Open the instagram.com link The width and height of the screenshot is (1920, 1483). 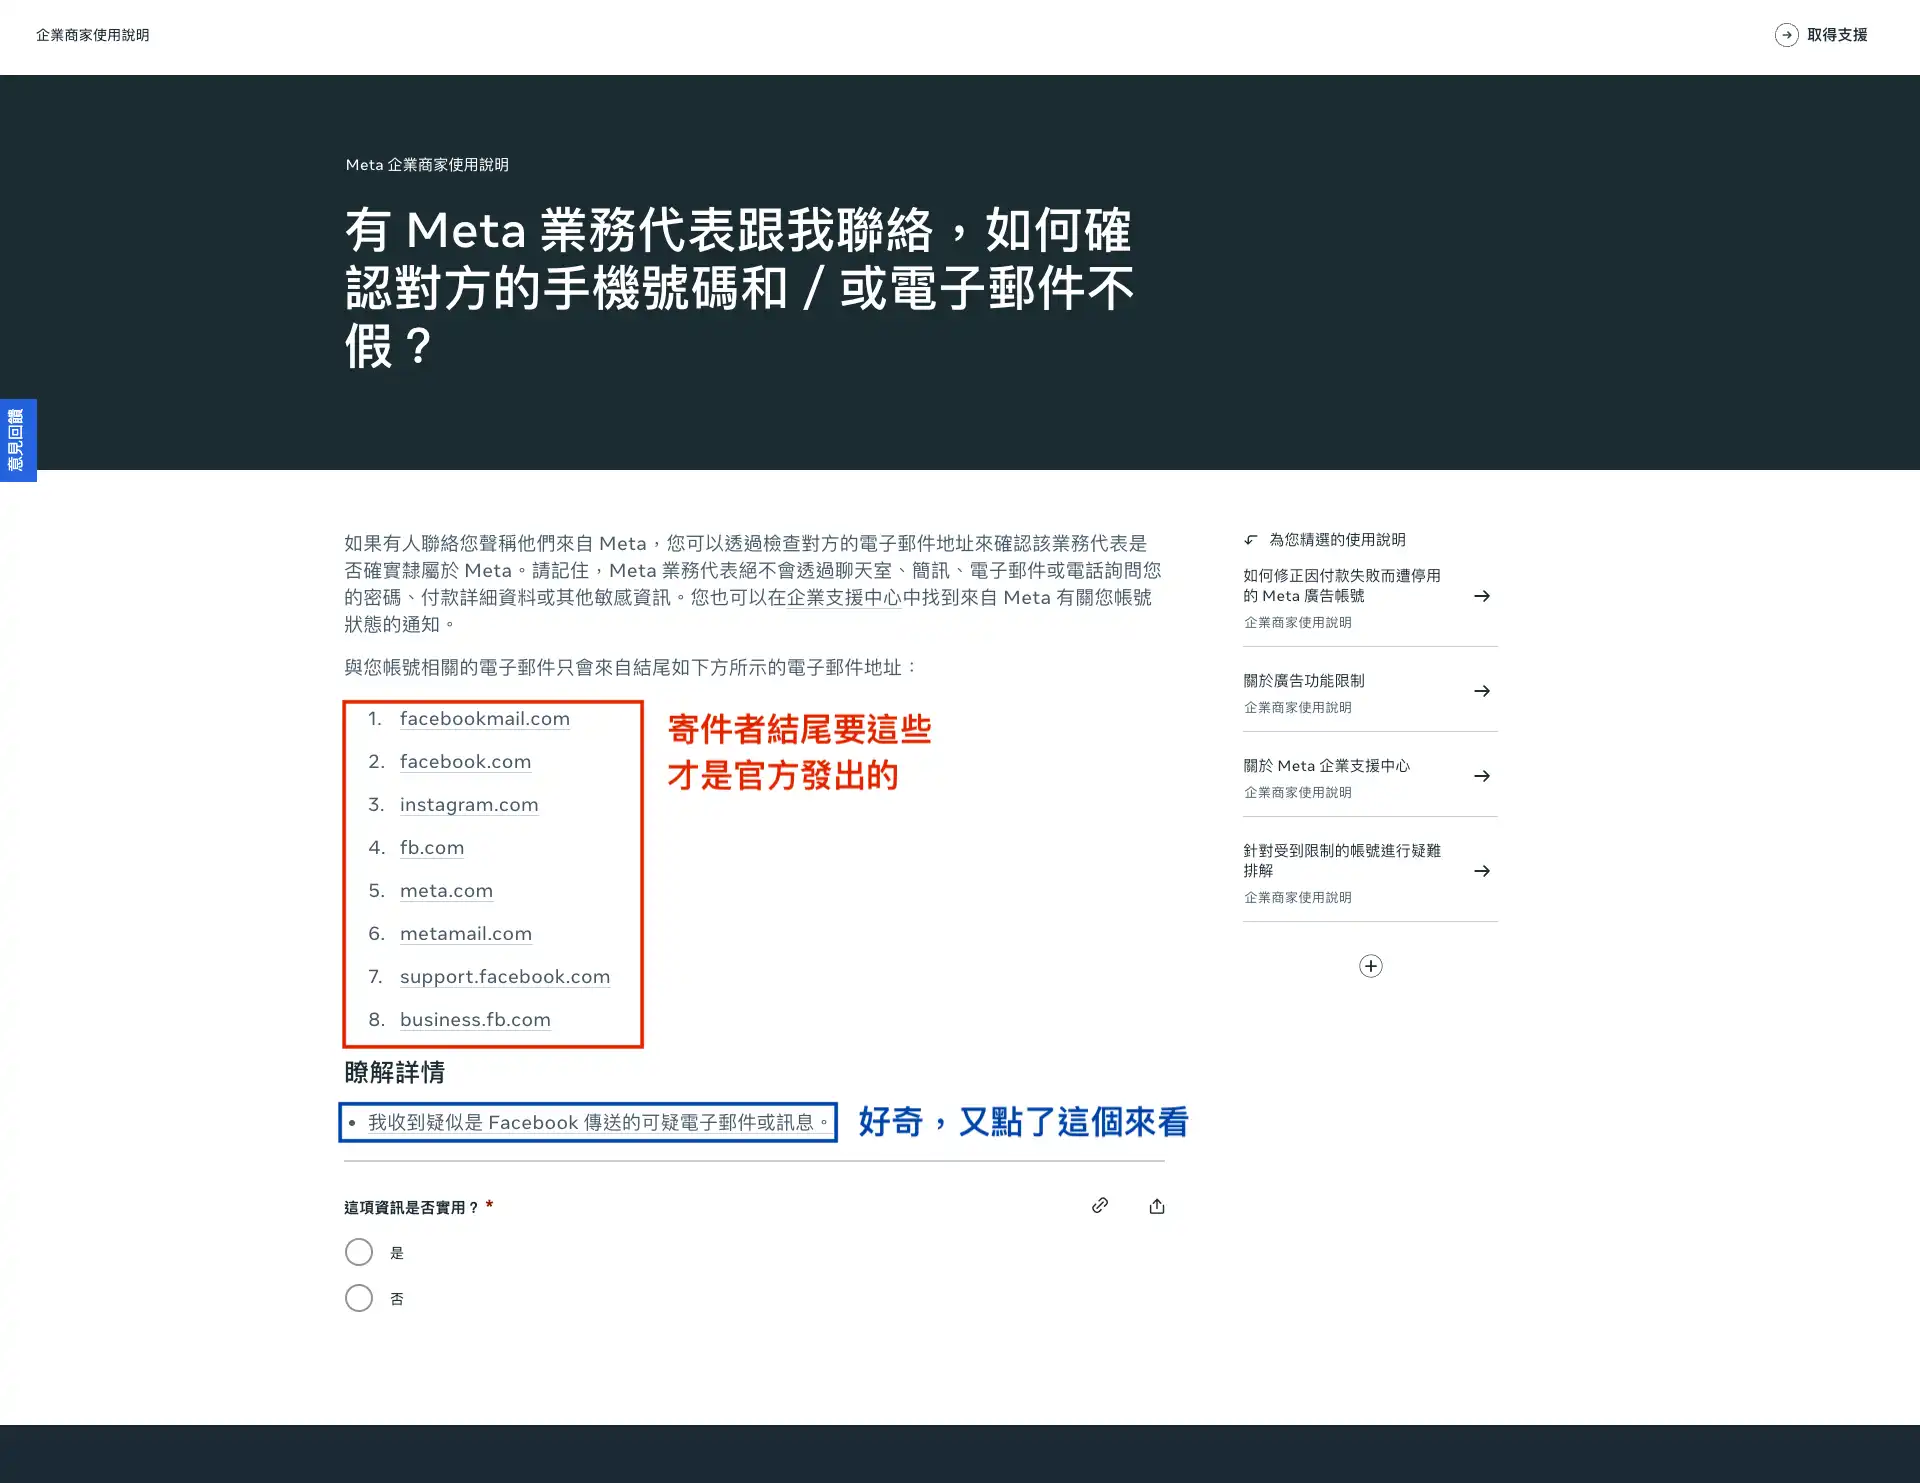(469, 805)
